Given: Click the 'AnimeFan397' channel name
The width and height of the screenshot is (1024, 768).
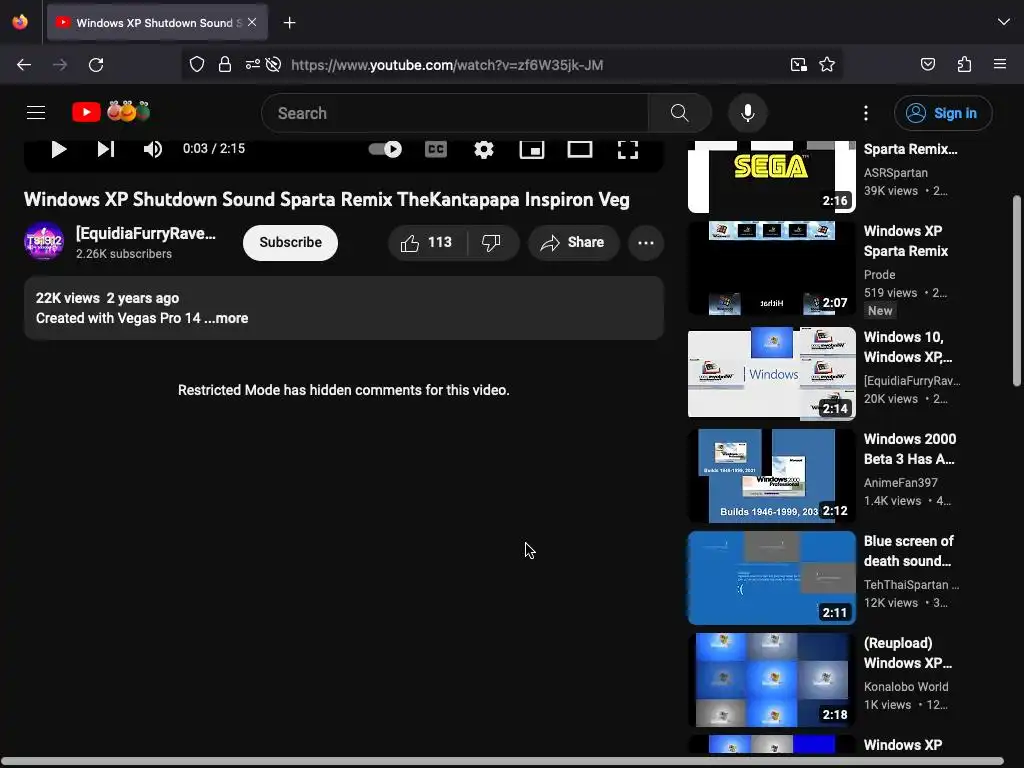Looking at the screenshot, I should (901, 483).
